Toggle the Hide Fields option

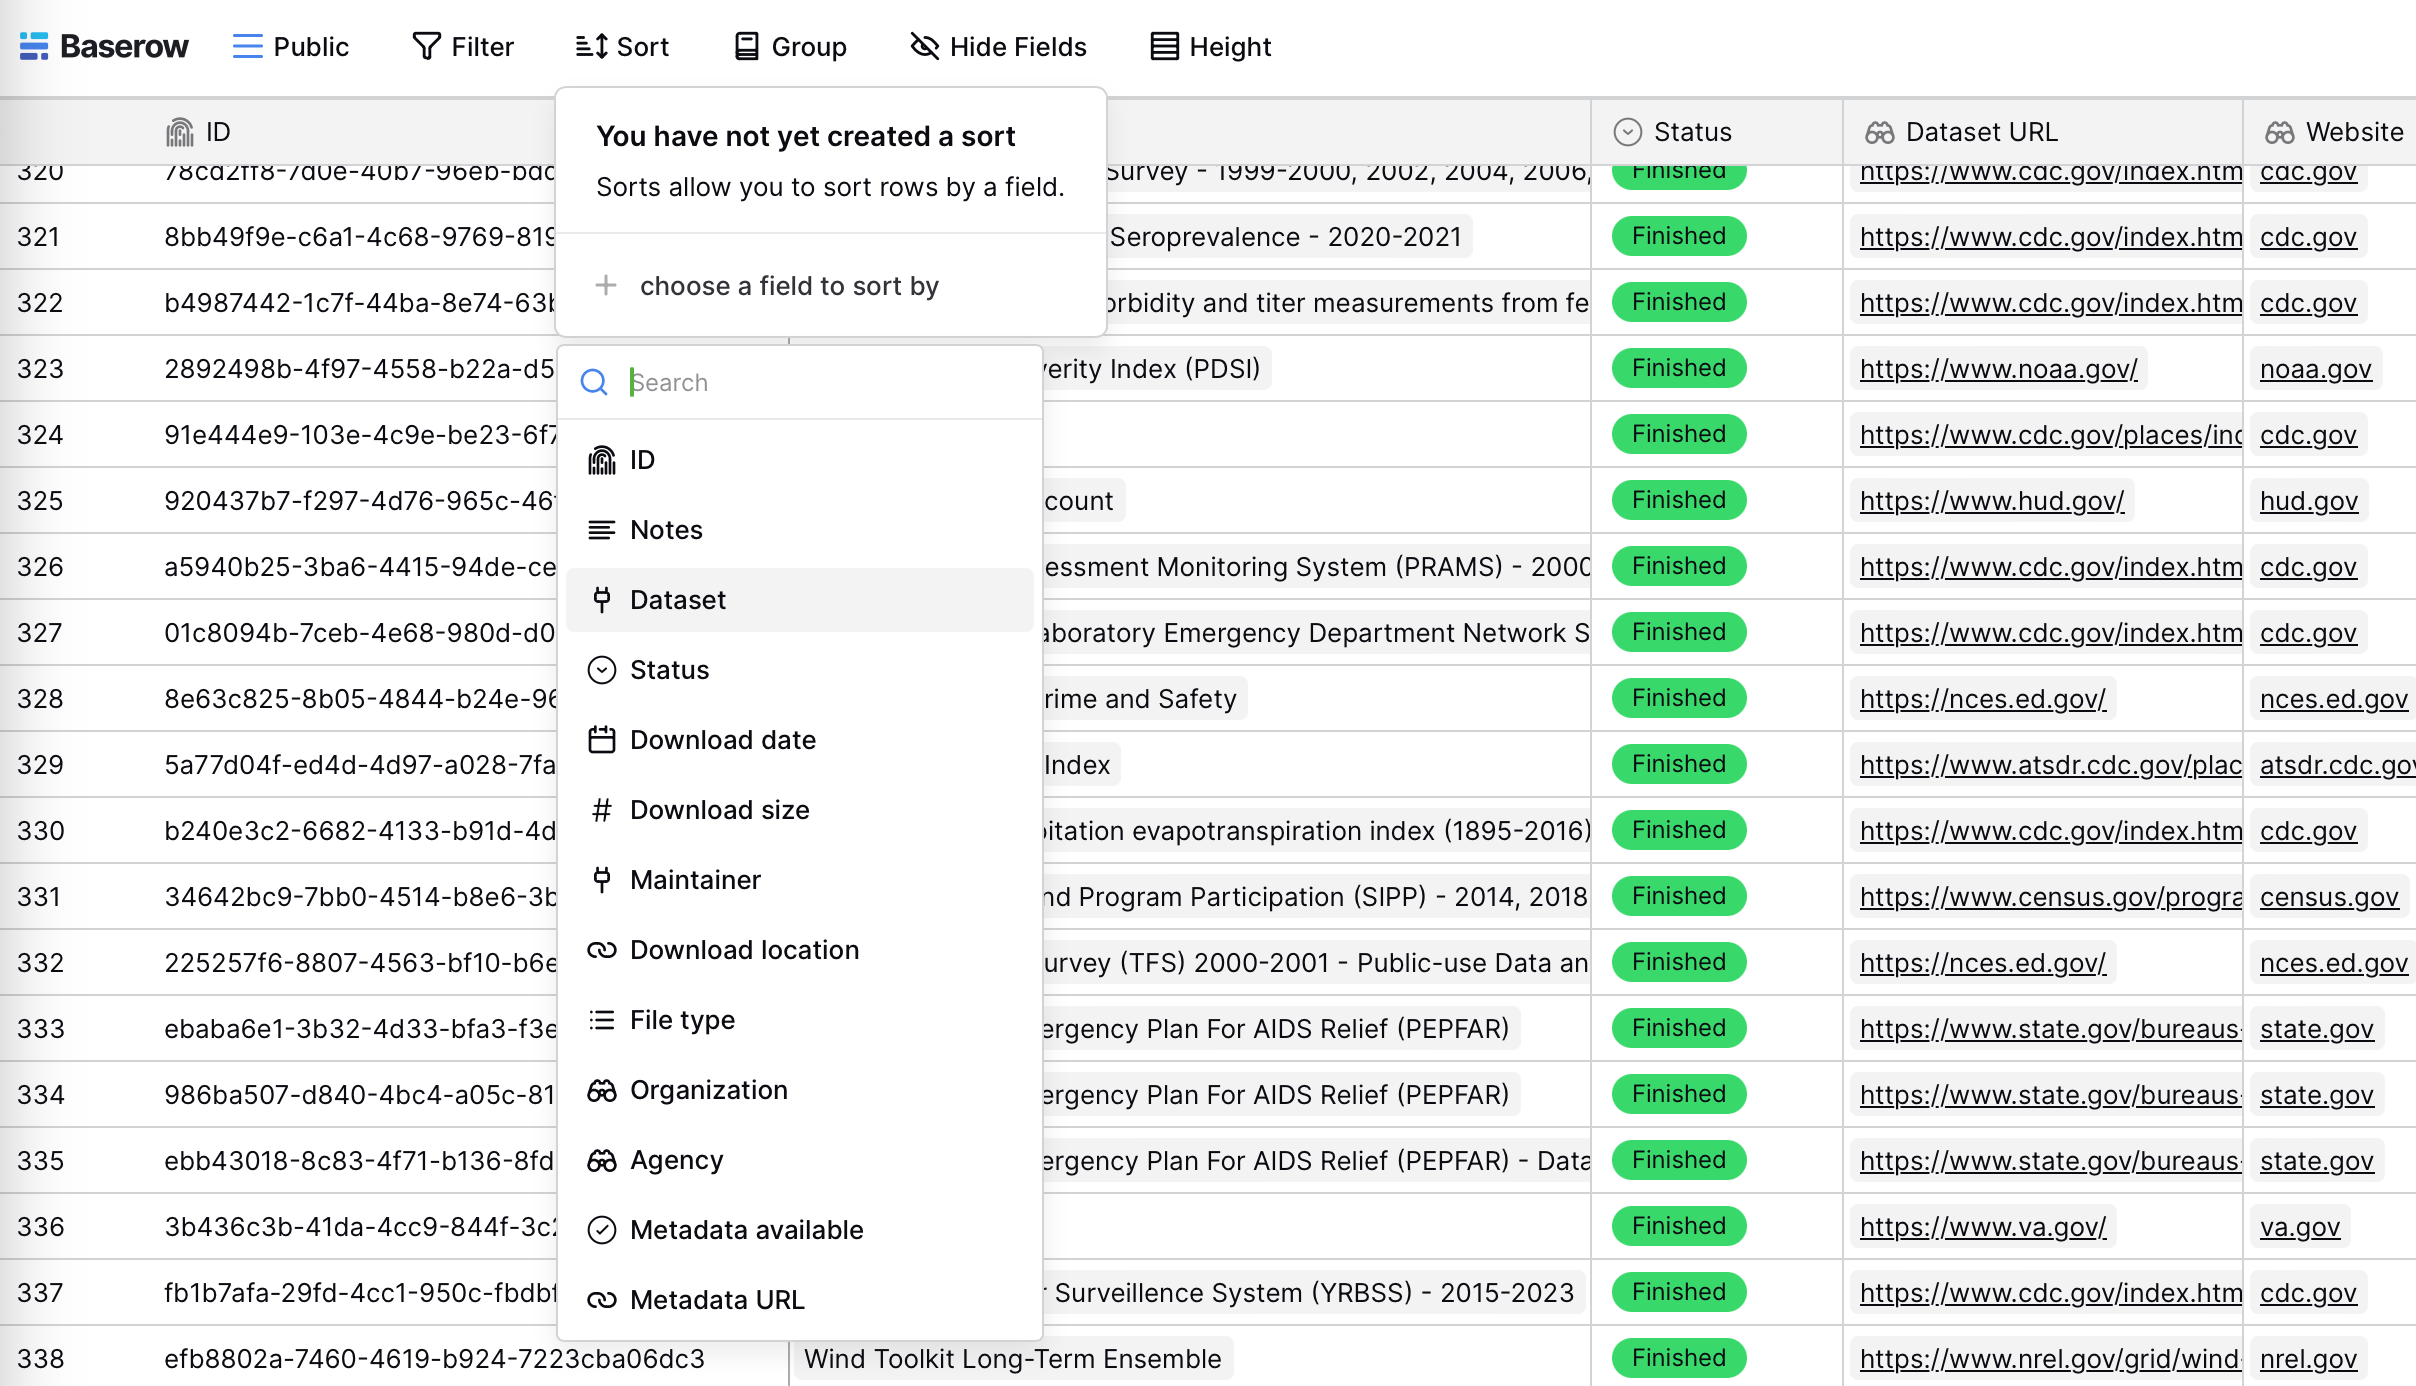pyautogui.click(x=997, y=45)
